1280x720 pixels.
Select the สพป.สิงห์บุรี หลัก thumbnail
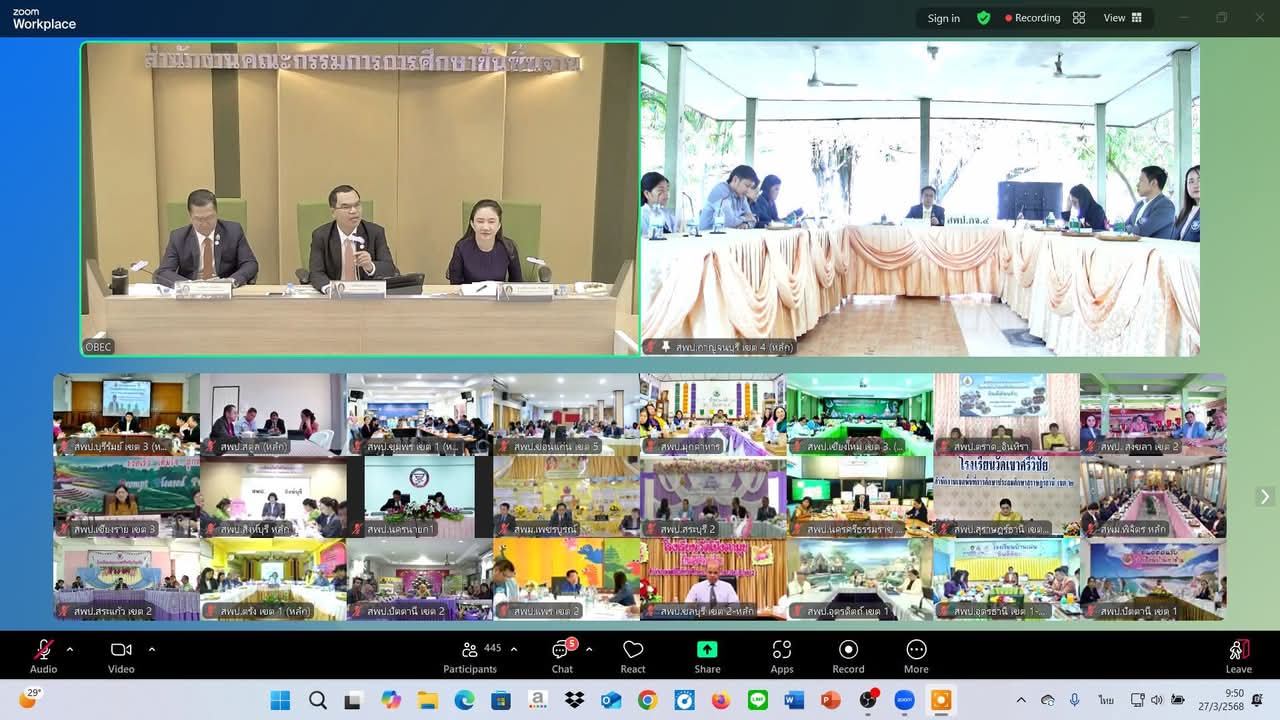point(273,497)
